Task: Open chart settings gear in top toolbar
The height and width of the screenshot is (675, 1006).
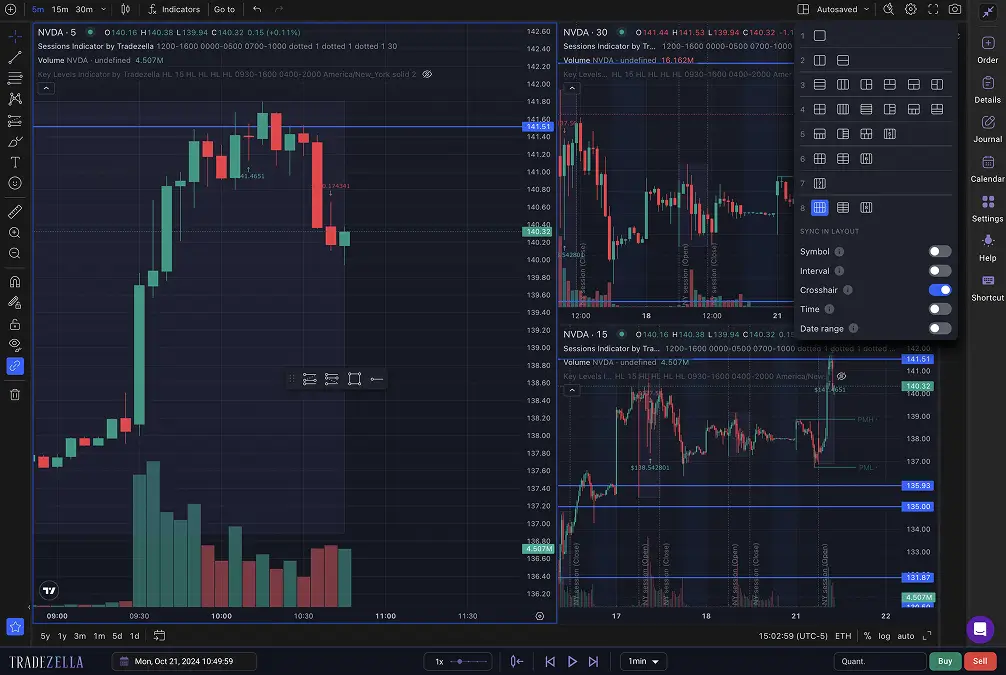Action: 911,9
